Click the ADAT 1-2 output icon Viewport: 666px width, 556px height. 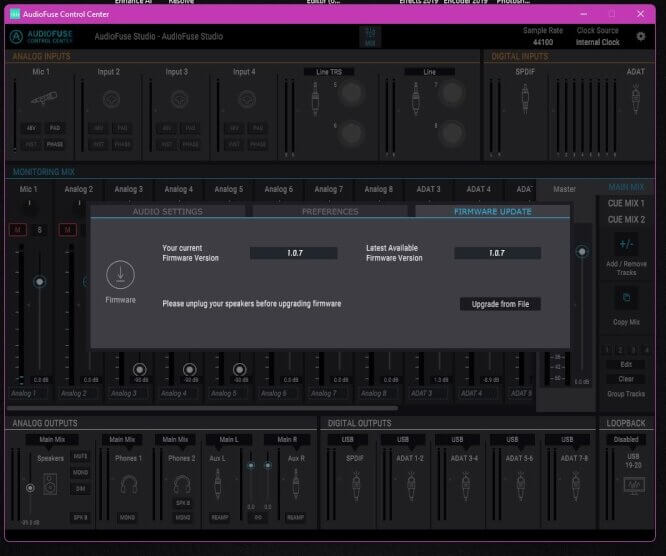click(x=411, y=486)
